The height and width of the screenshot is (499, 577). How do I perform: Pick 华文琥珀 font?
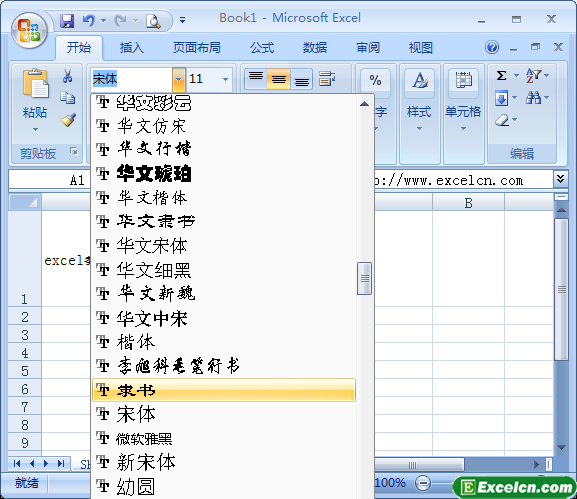pyautogui.click(x=224, y=173)
